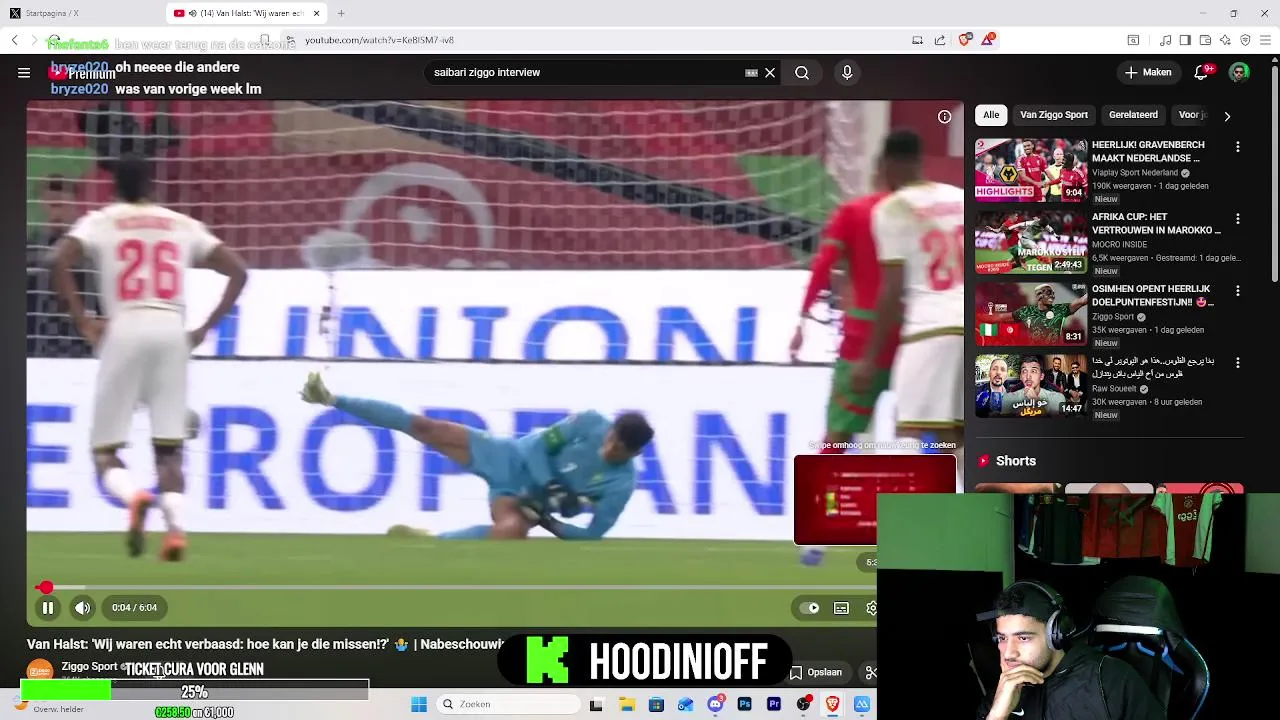Click the video progress bar scrubber
The height and width of the screenshot is (720, 1280).
point(44,587)
